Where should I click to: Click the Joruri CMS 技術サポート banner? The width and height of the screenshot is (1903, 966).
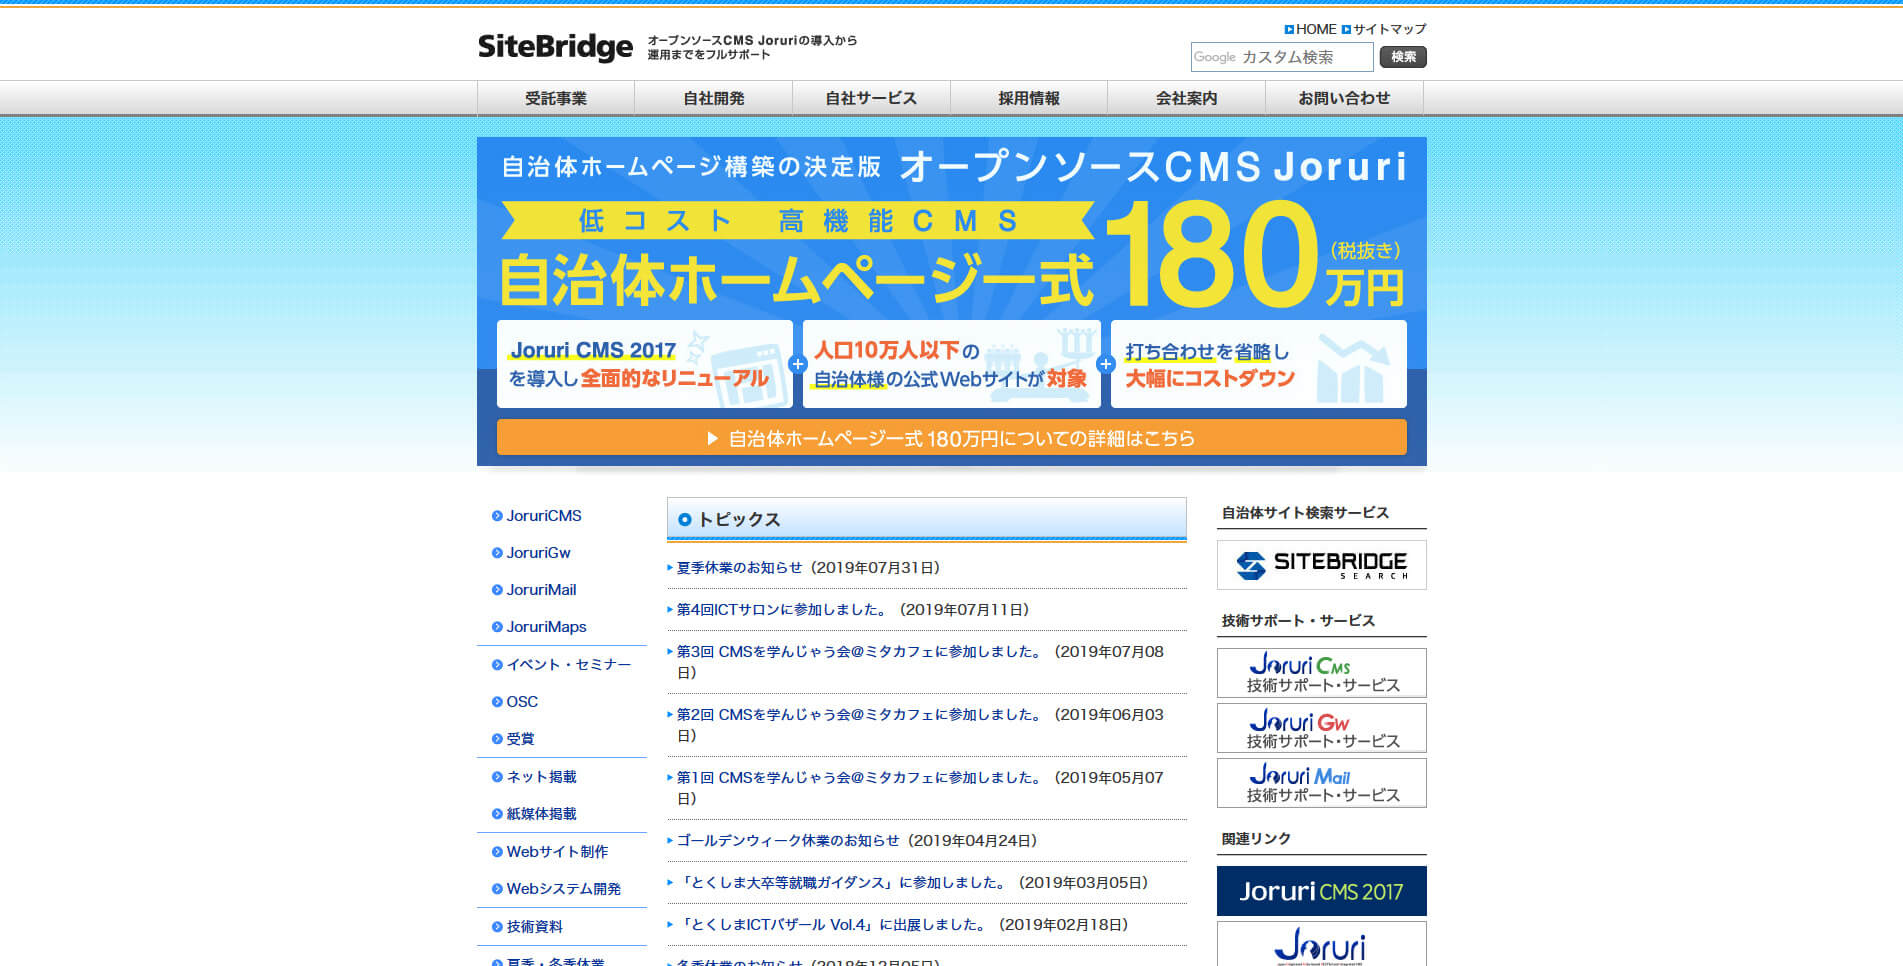point(1321,673)
